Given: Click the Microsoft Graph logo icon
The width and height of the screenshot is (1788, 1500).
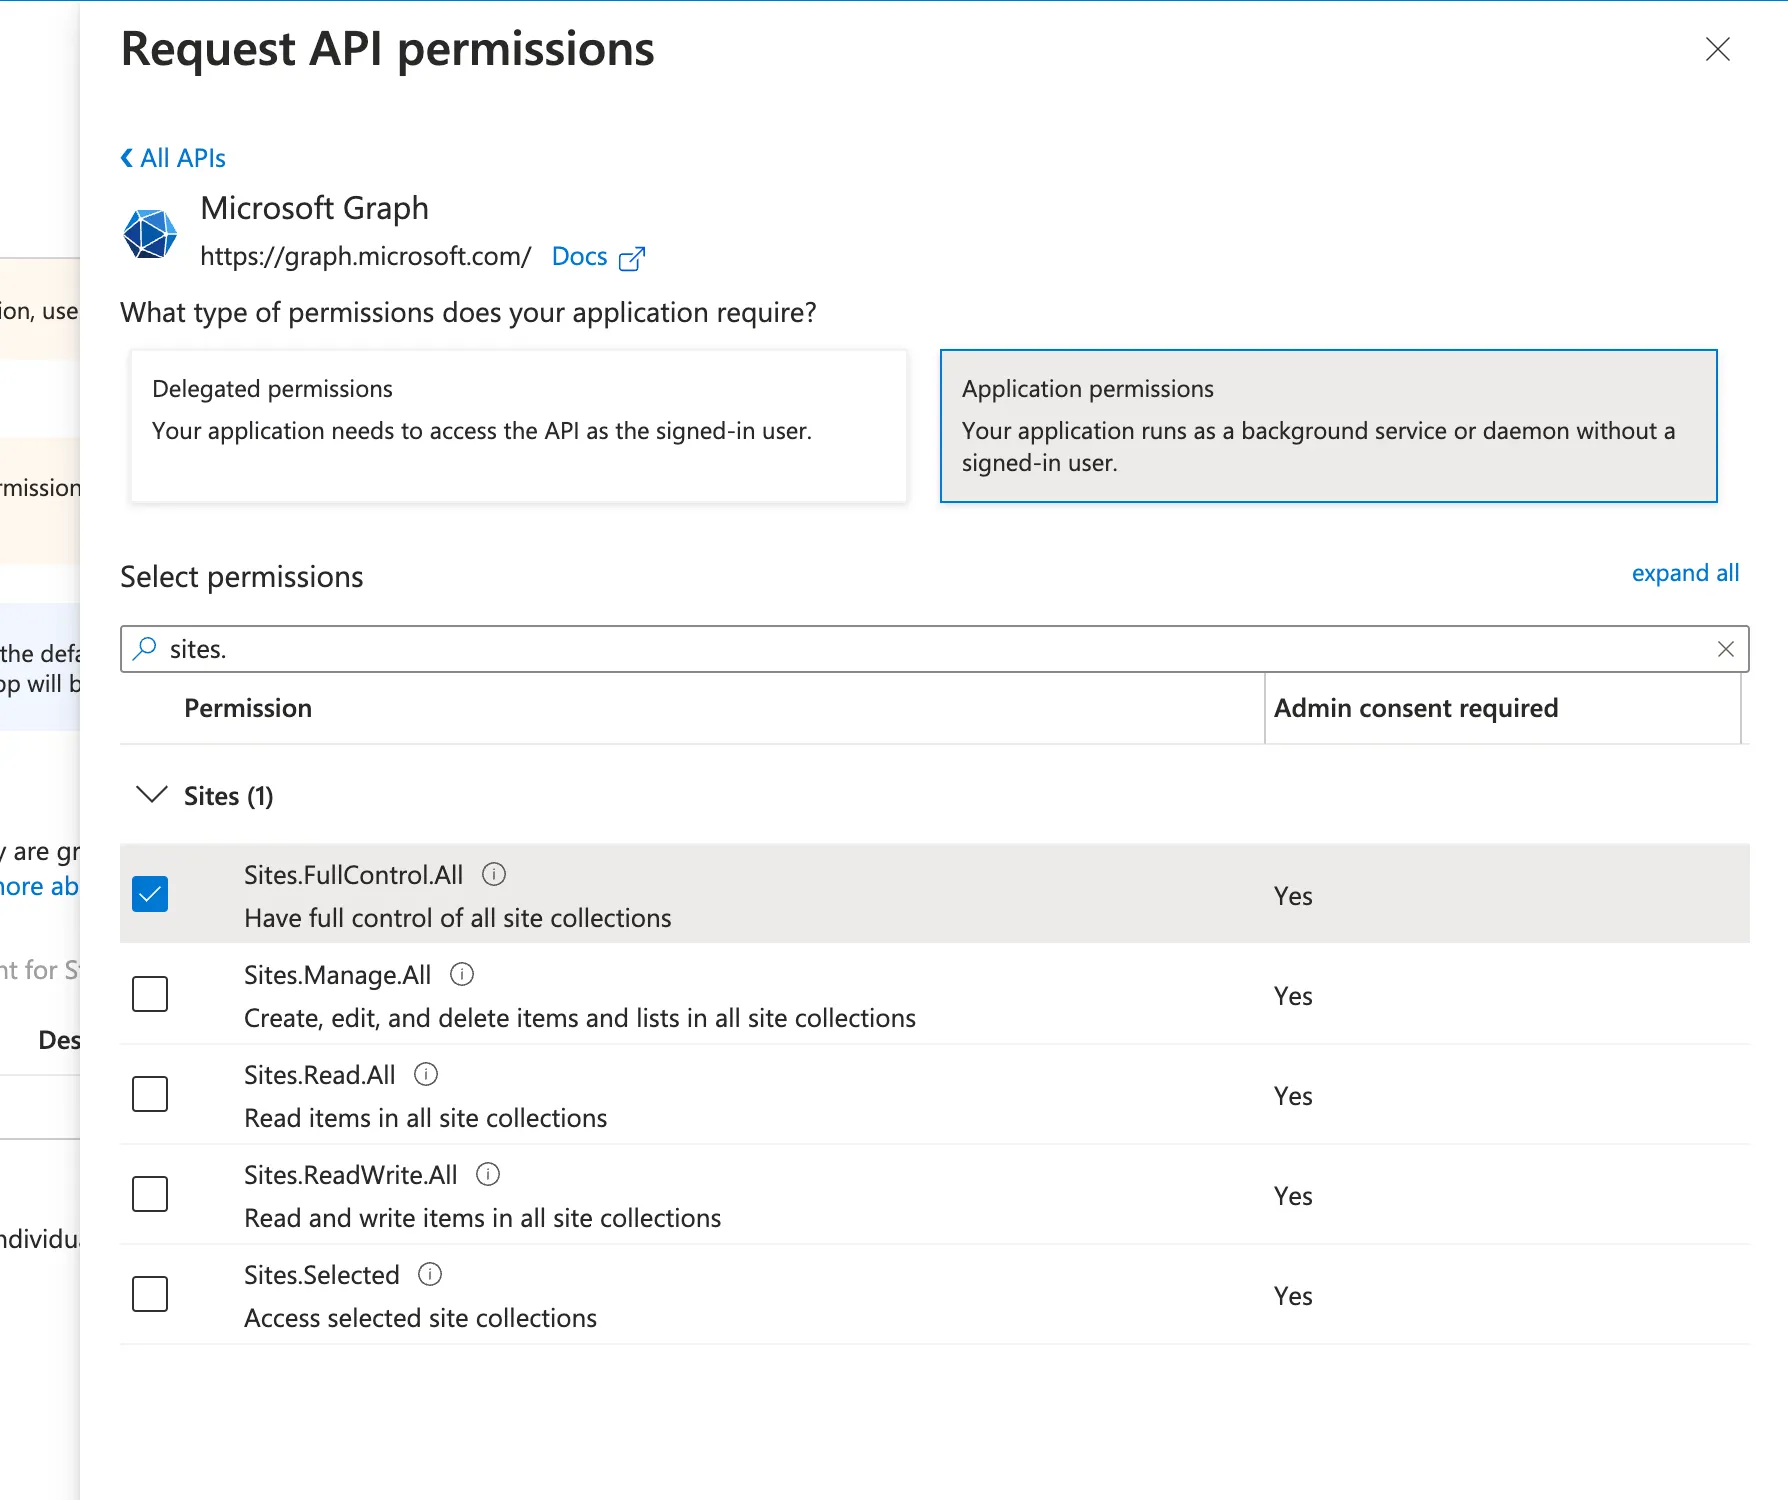Looking at the screenshot, I should pos(150,234).
